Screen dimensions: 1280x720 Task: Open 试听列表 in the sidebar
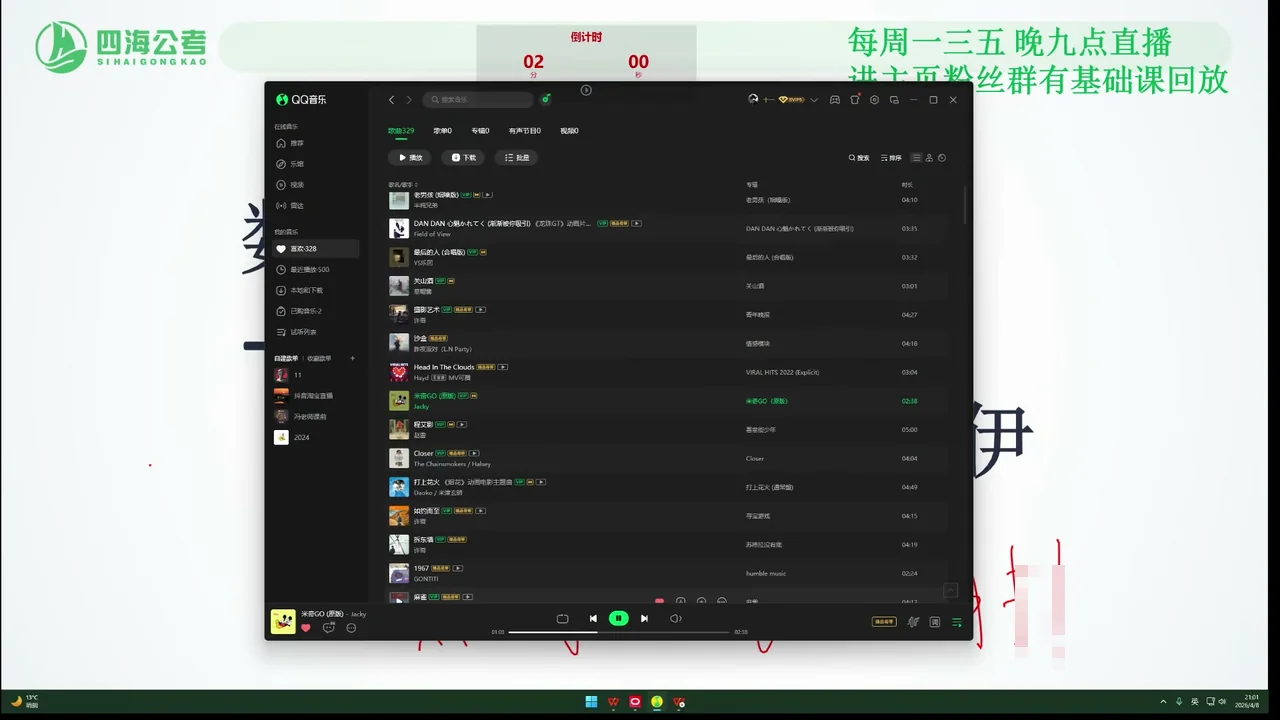click(316, 332)
